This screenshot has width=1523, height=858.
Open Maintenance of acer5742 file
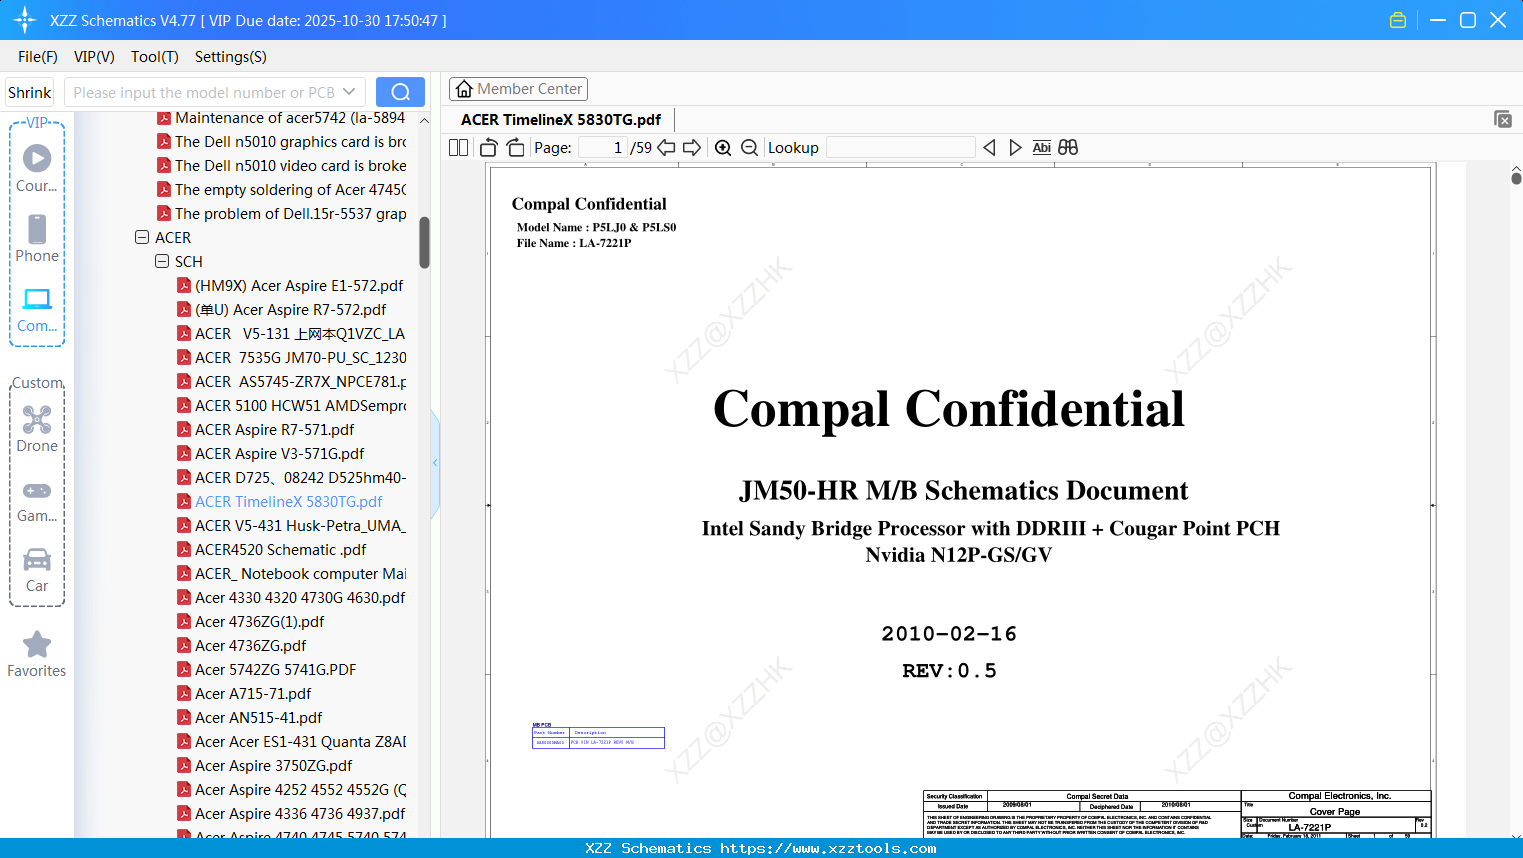point(290,118)
